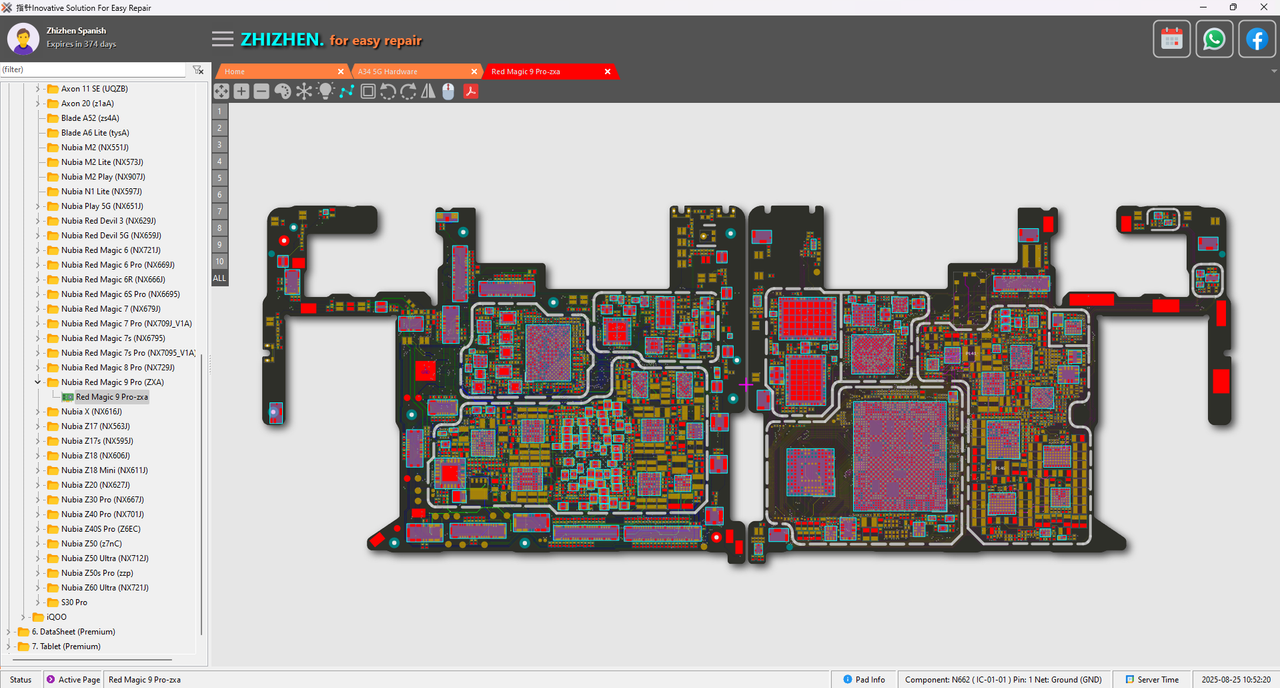
Task: Click the snowflake-shaped network nodes icon
Action: pyautogui.click(x=303, y=91)
